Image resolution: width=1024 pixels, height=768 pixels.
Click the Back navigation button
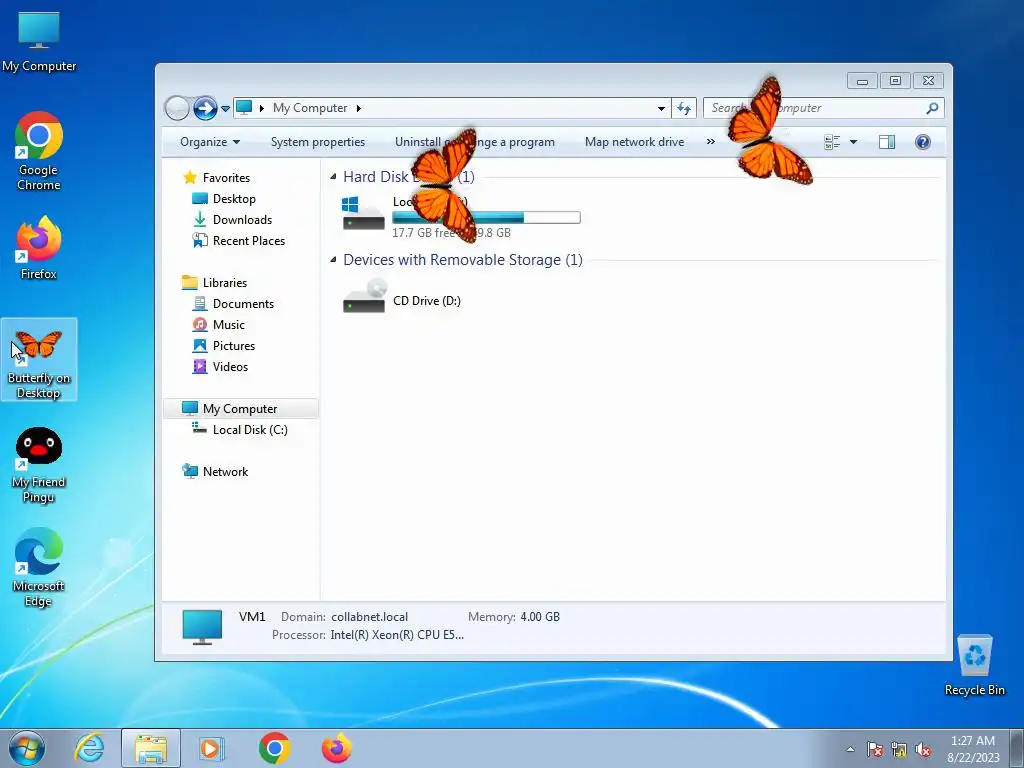[x=177, y=108]
